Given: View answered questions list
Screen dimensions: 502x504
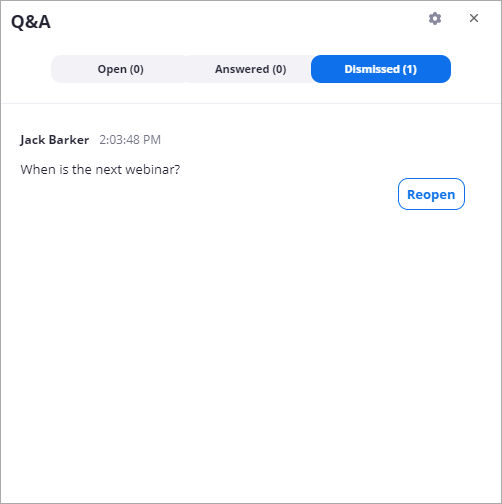Looking at the screenshot, I should (x=250, y=69).
